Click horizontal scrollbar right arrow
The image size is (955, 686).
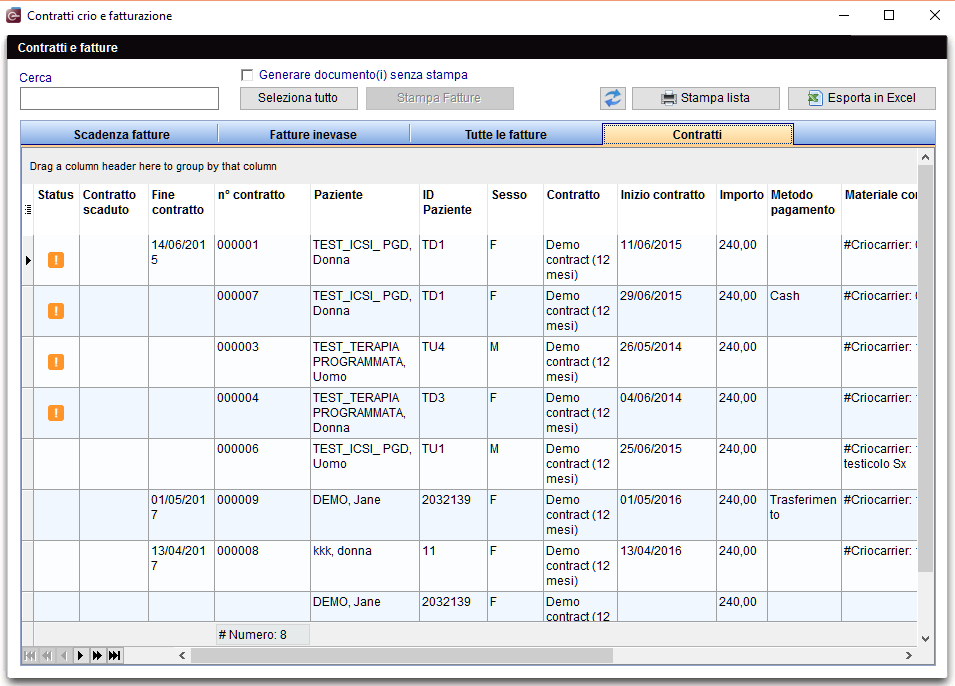tap(909, 656)
